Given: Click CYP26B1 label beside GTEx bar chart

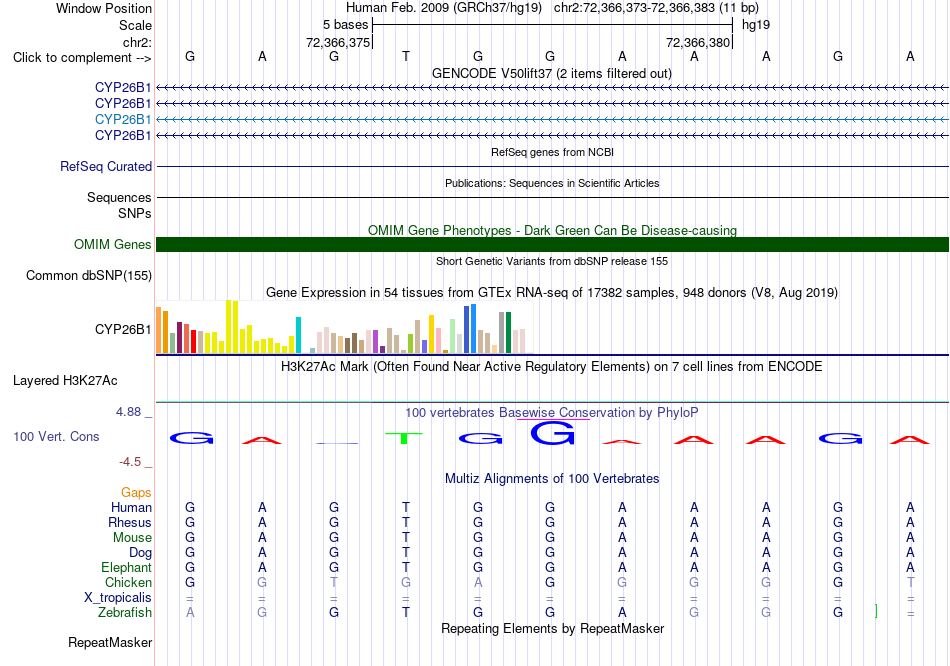Looking at the screenshot, I should [x=123, y=329].
